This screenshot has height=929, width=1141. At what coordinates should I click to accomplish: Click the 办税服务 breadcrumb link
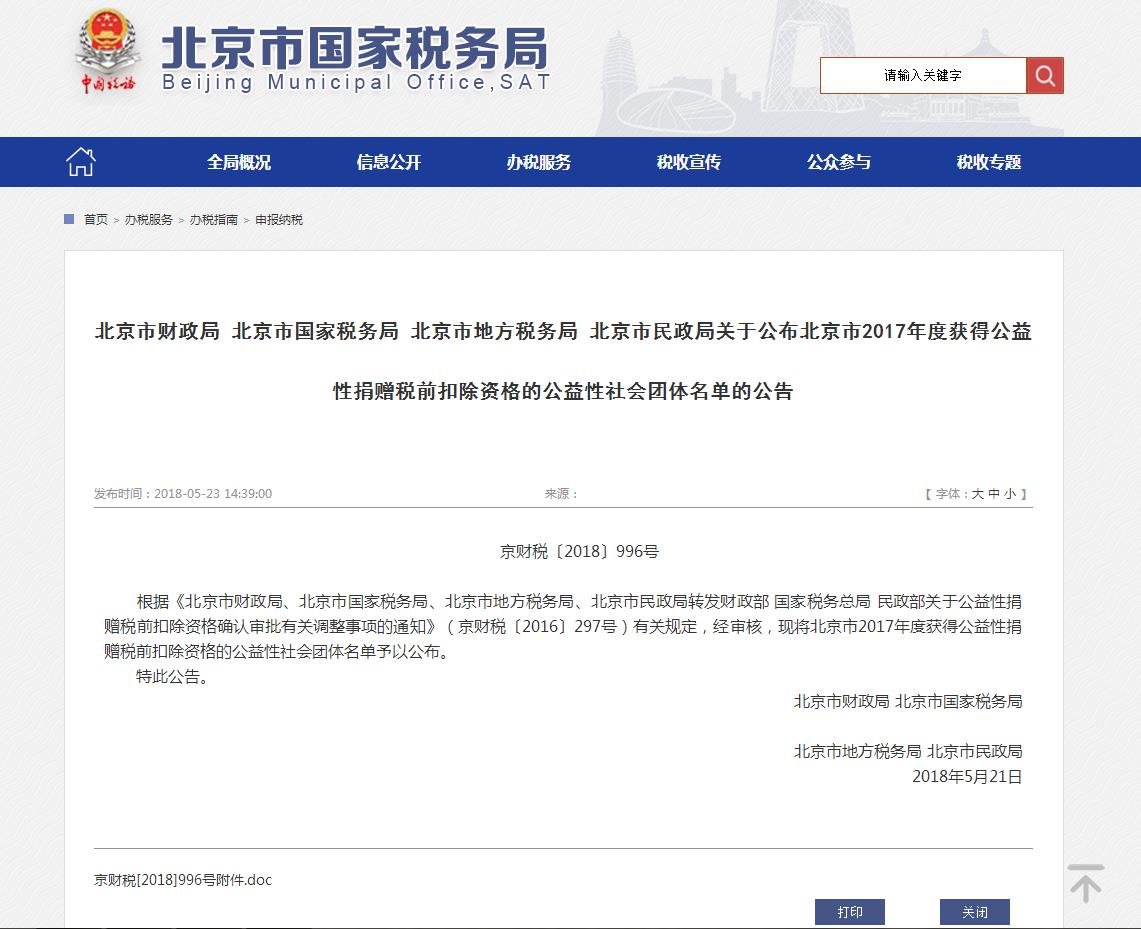[x=149, y=220]
